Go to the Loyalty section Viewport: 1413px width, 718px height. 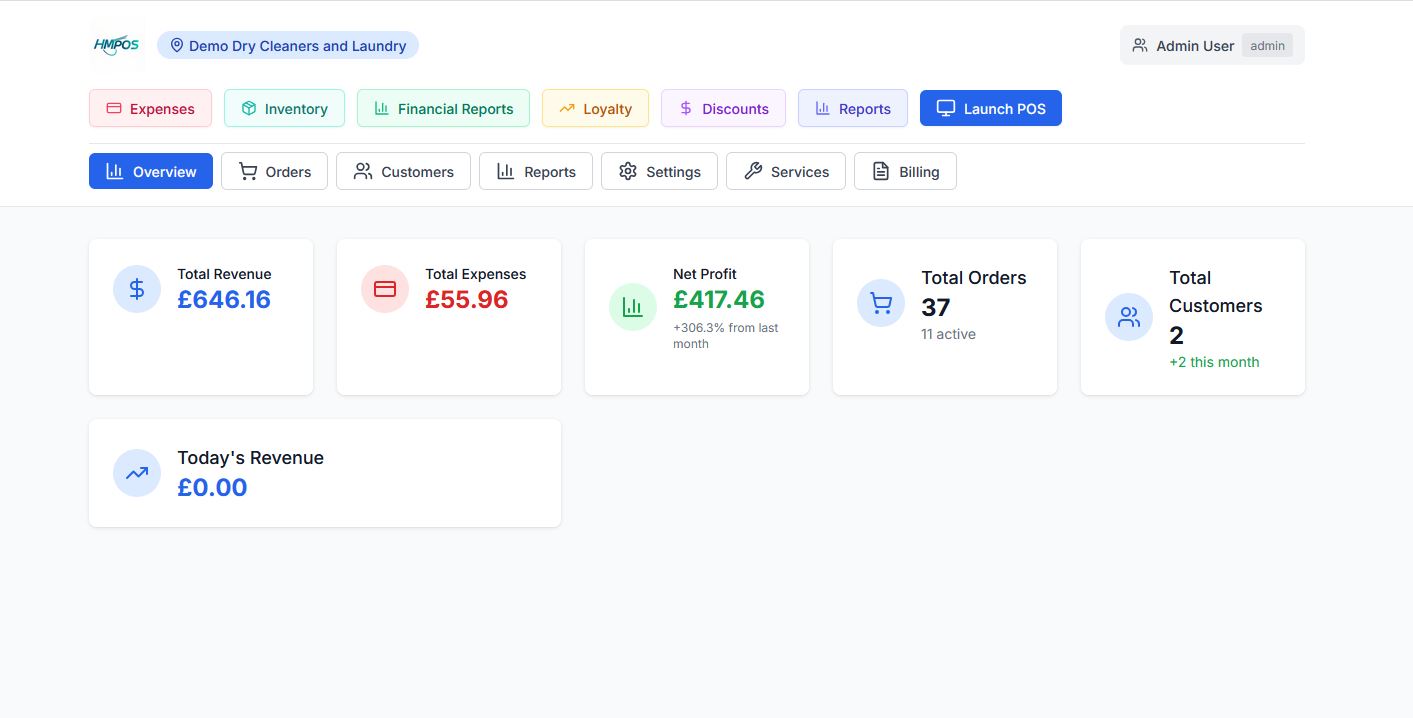(595, 108)
